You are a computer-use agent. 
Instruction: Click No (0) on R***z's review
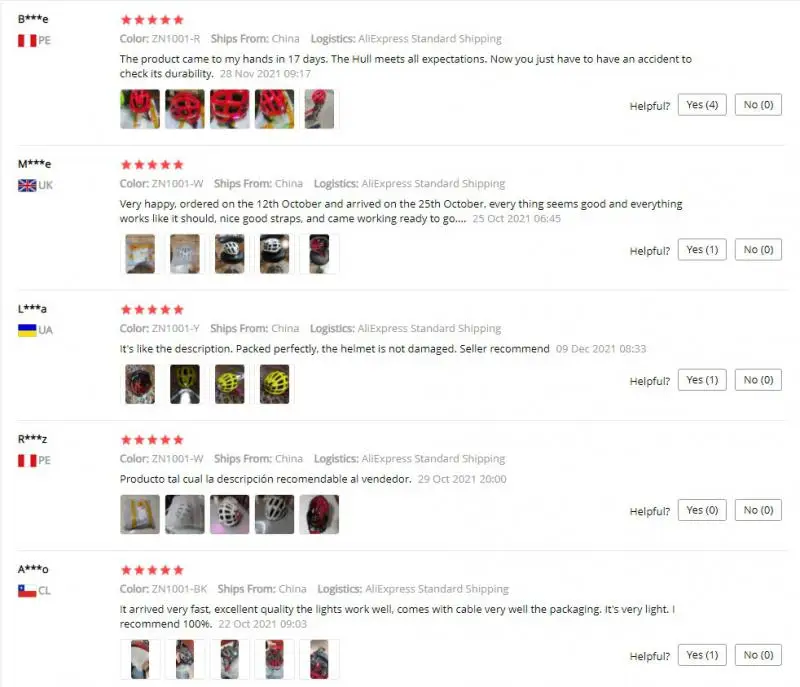[758, 510]
